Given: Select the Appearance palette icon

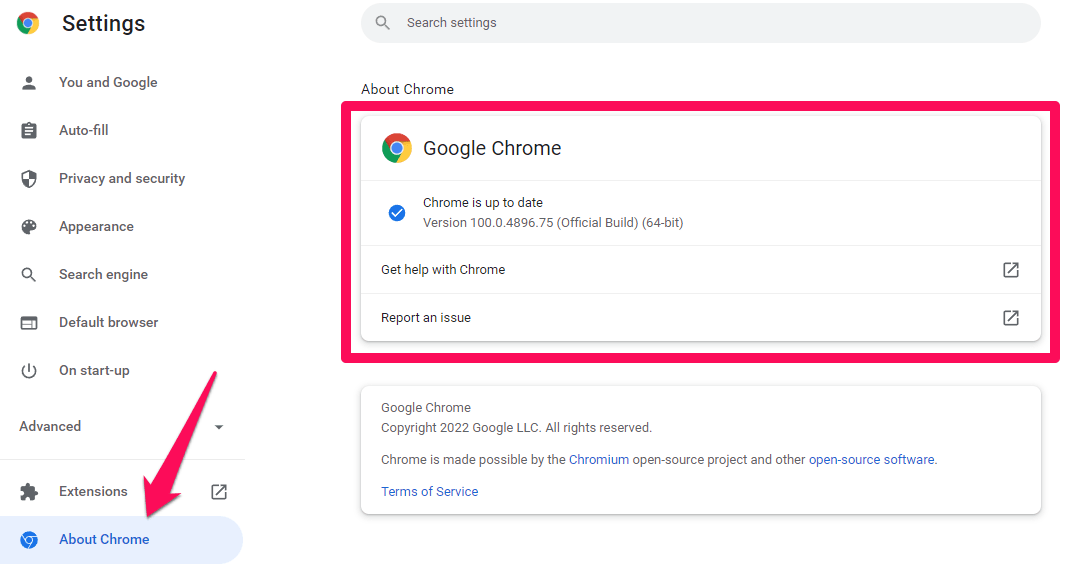Looking at the screenshot, I should click(x=31, y=226).
